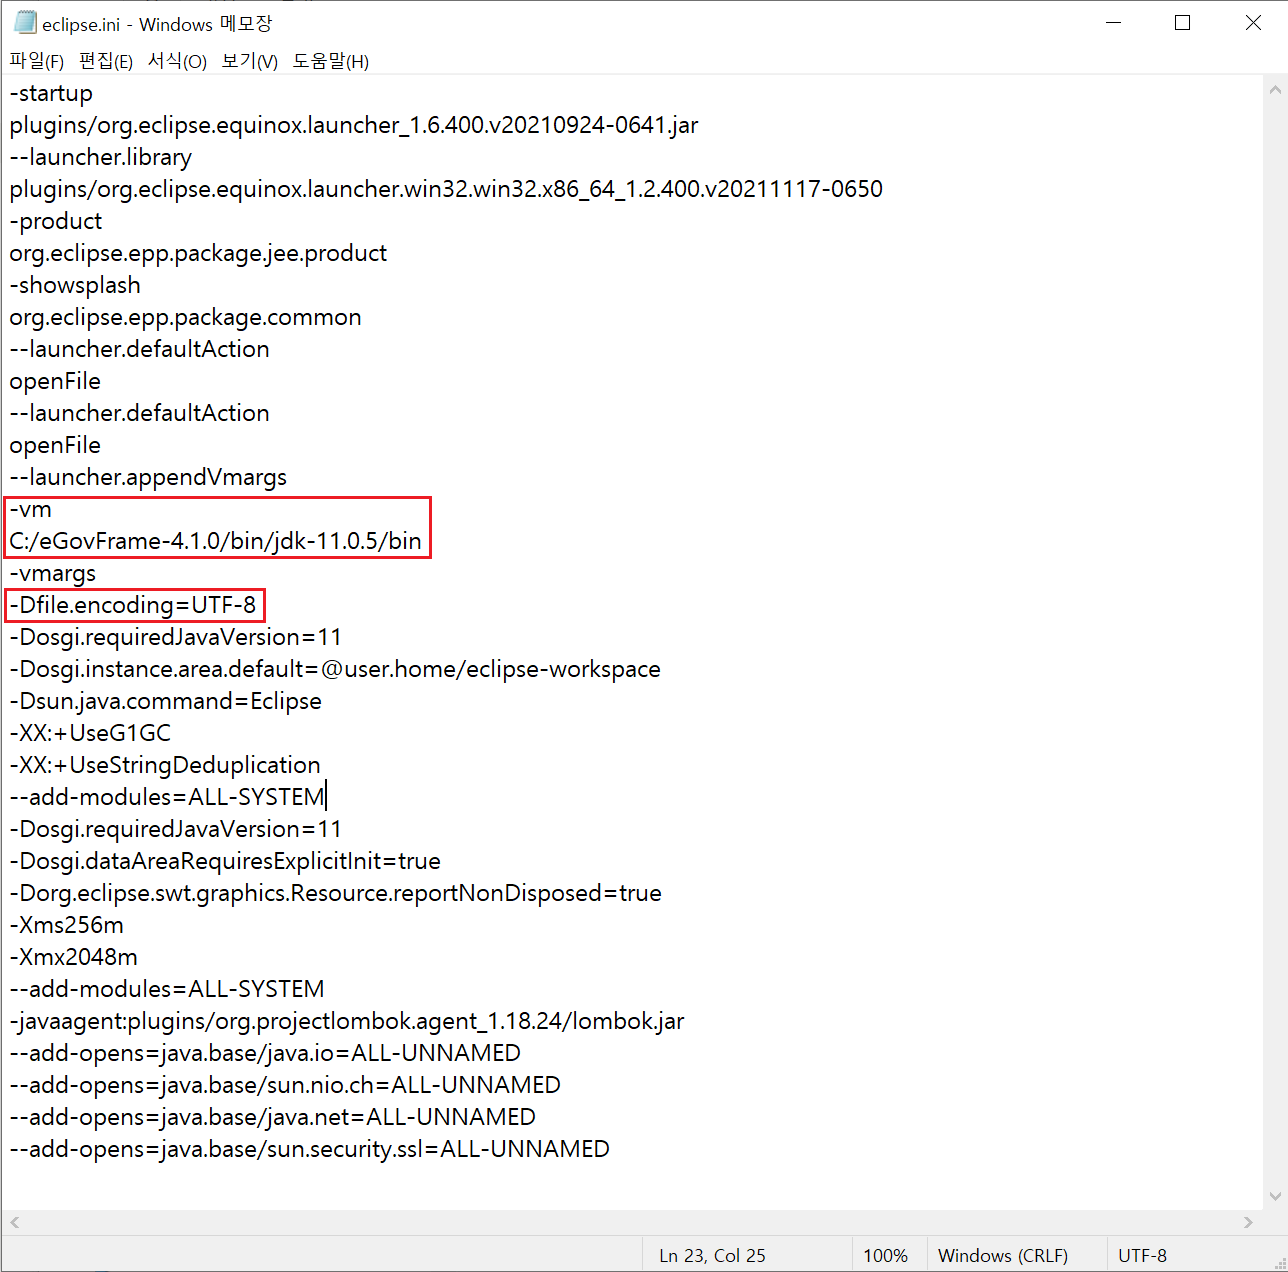This screenshot has height=1272, width=1288.
Task: Click the lombok.jar javaagent line
Action: [346, 1021]
